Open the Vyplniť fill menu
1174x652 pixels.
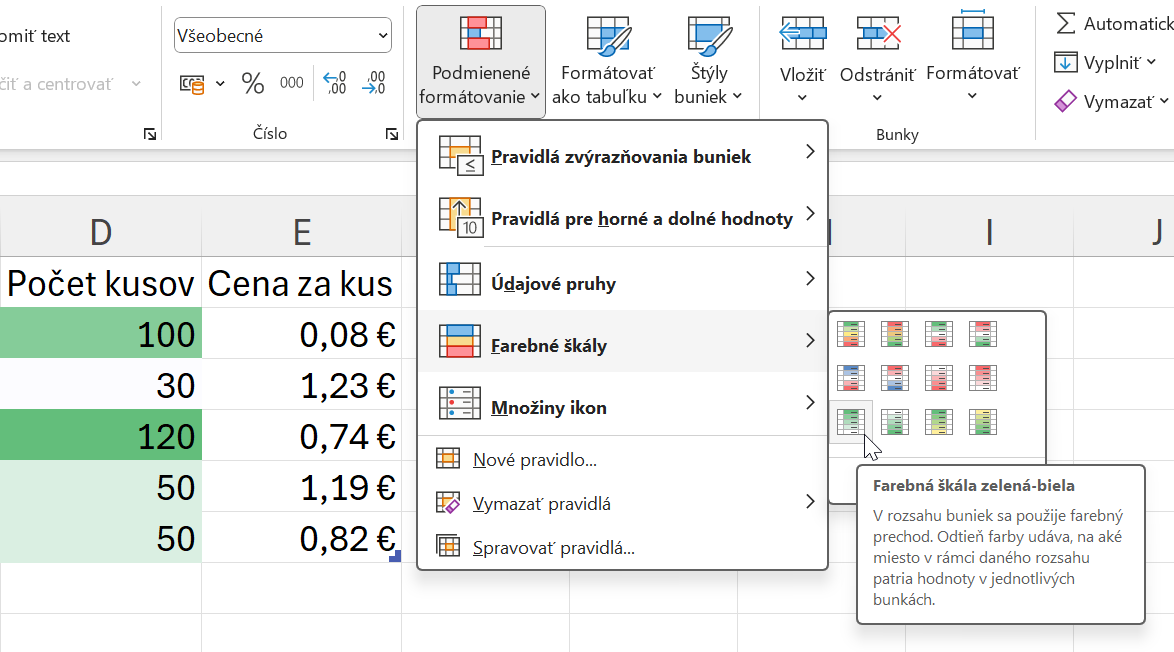tap(1106, 62)
